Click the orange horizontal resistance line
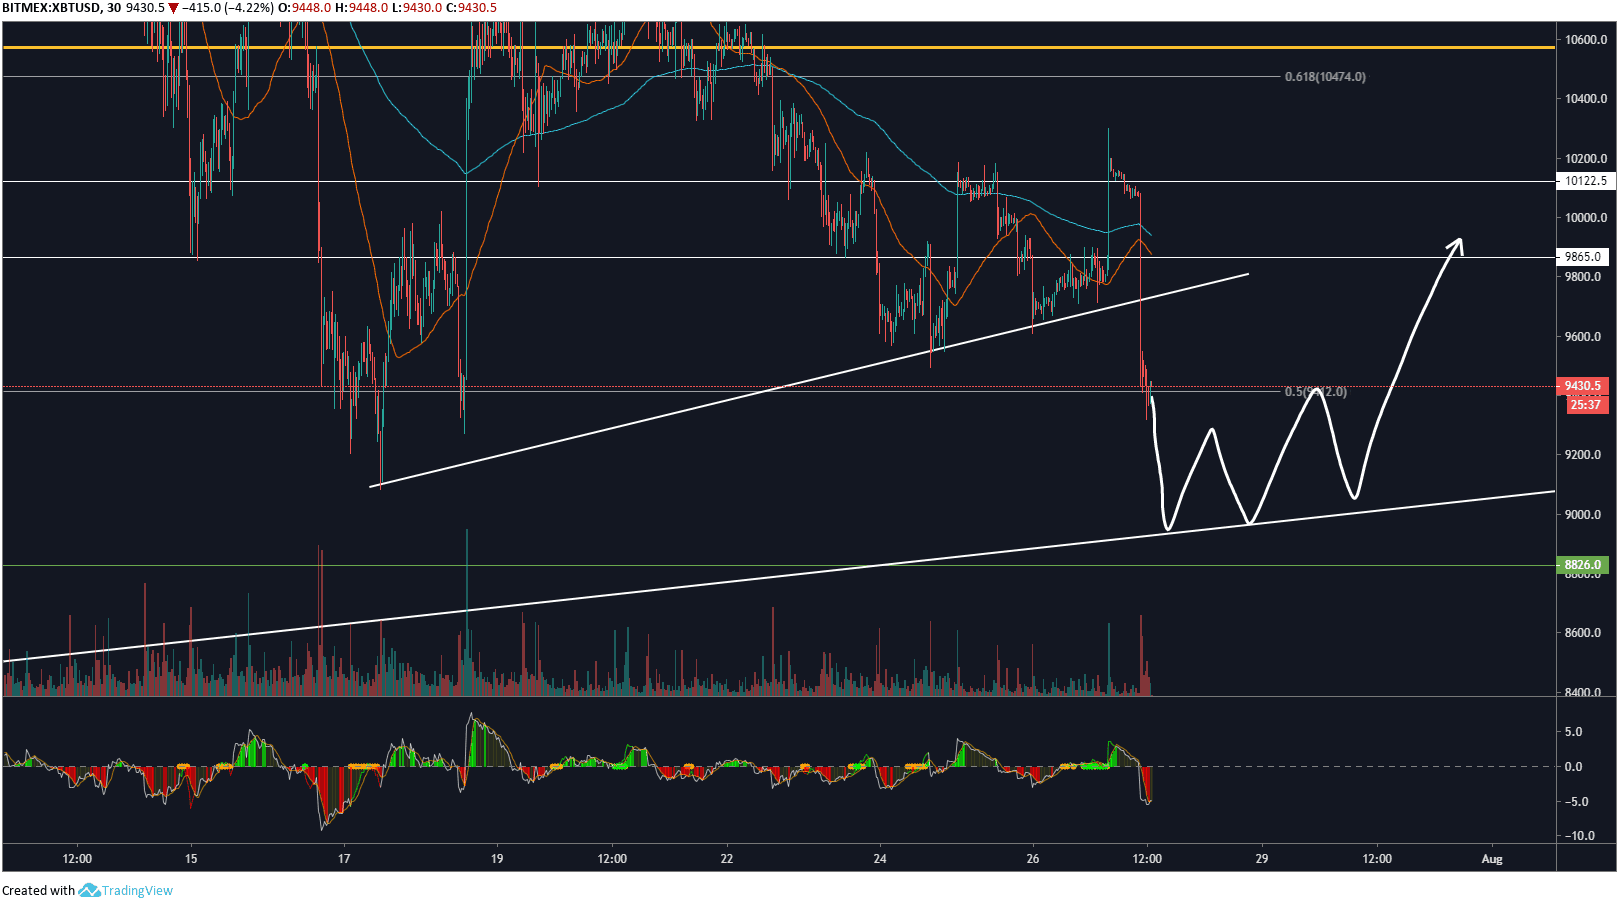 point(778,47)
